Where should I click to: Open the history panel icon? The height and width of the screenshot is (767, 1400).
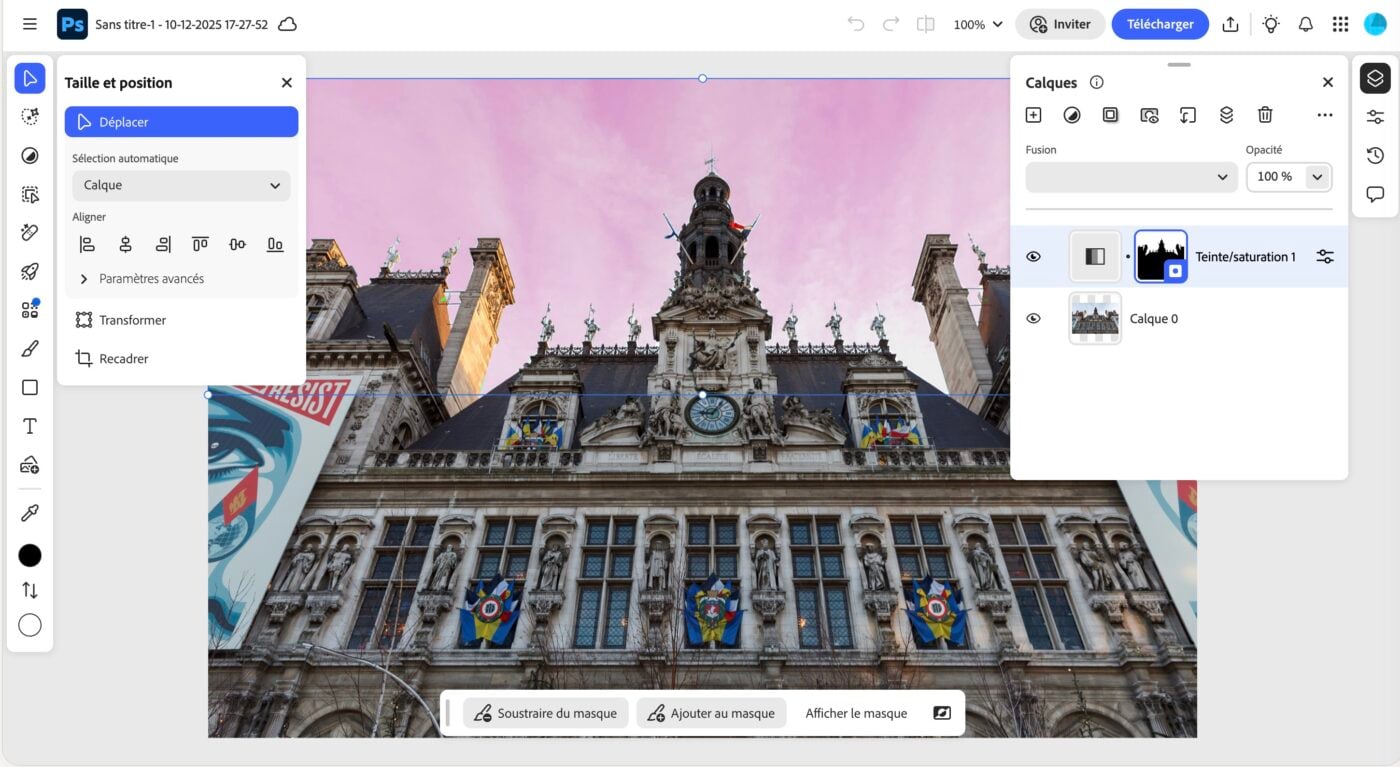(1375, 155)
